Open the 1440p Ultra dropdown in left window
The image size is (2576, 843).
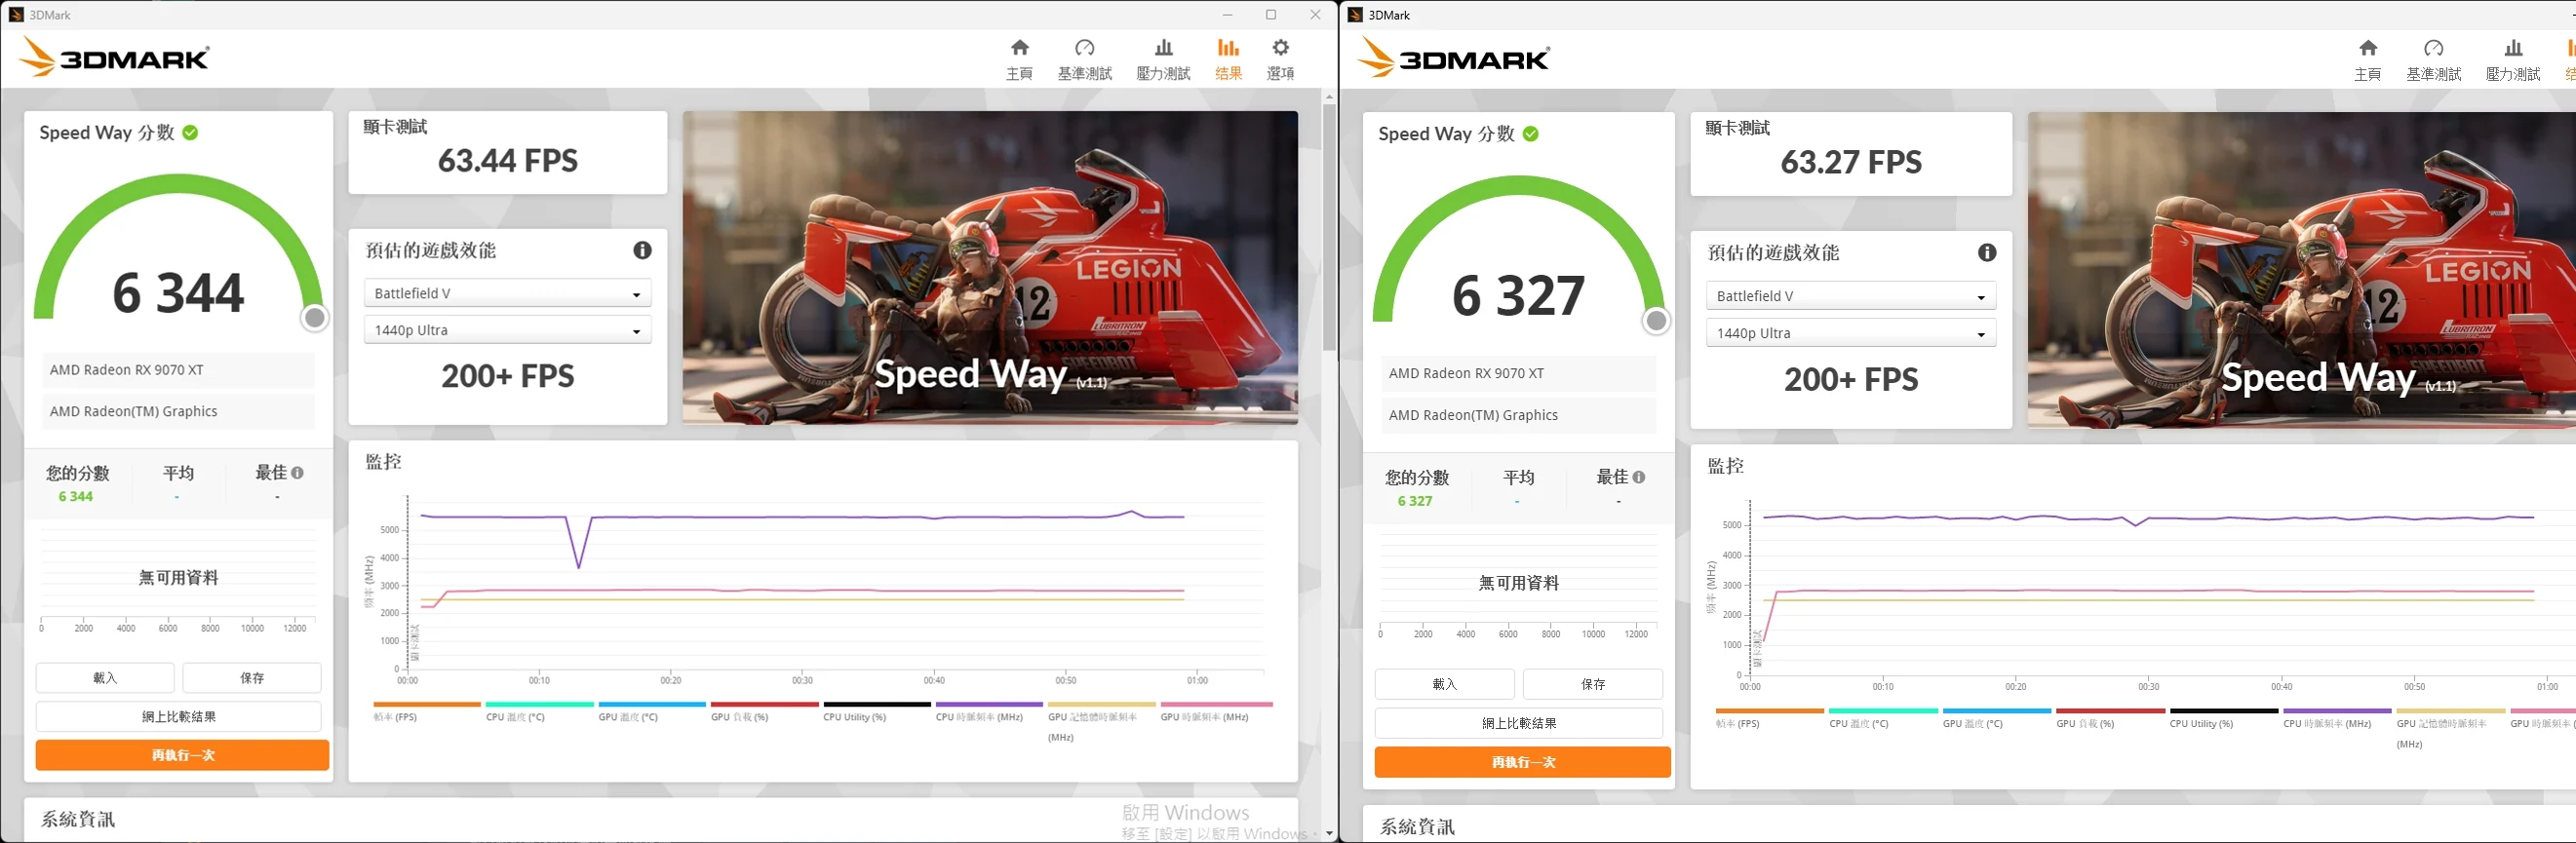507,330
